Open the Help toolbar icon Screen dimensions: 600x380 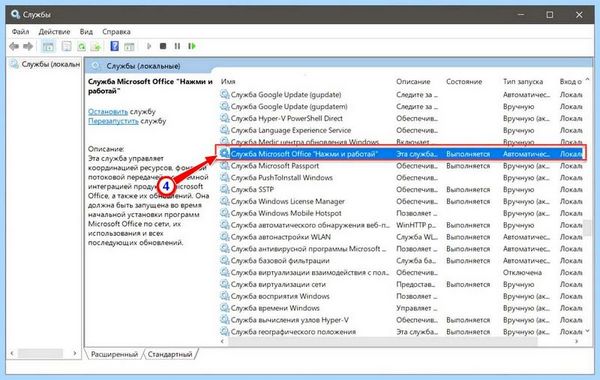[114, 46]
